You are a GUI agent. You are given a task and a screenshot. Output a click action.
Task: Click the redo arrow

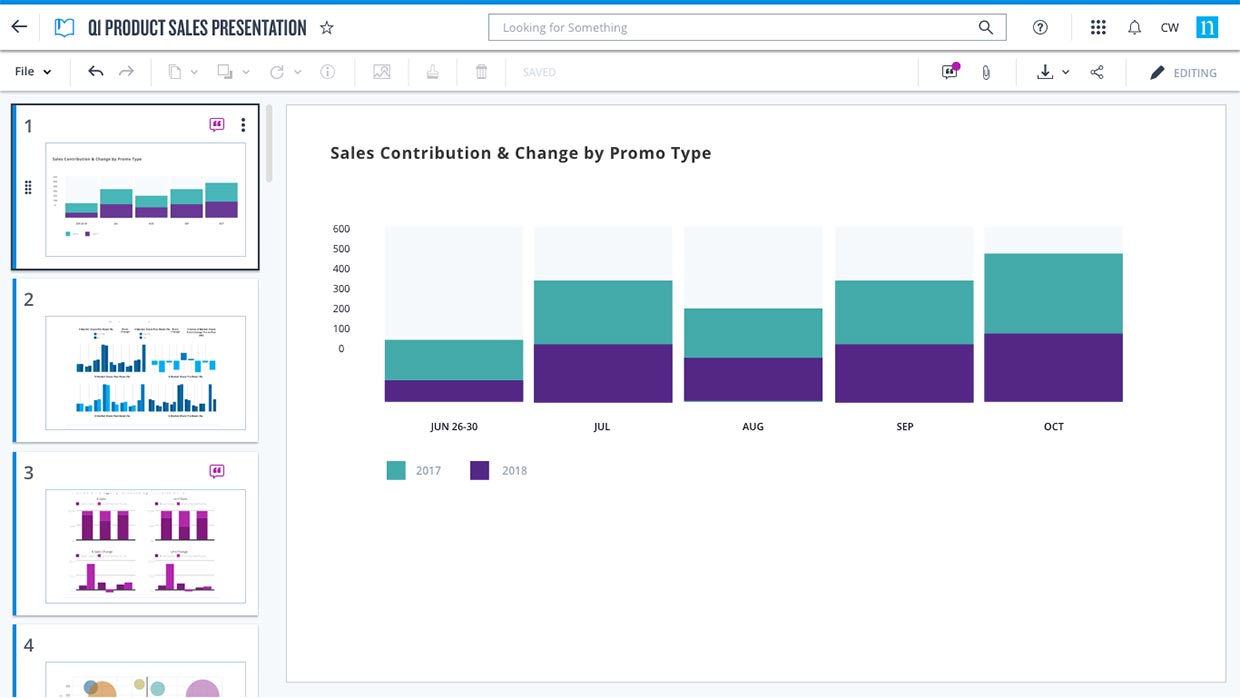pyautogui.click(x=126, y=71)
